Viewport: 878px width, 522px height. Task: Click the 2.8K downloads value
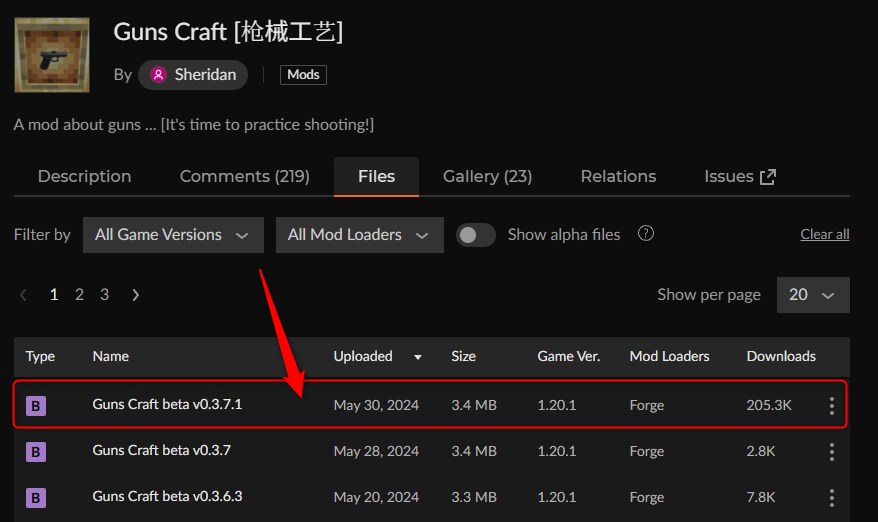[760, 451]
